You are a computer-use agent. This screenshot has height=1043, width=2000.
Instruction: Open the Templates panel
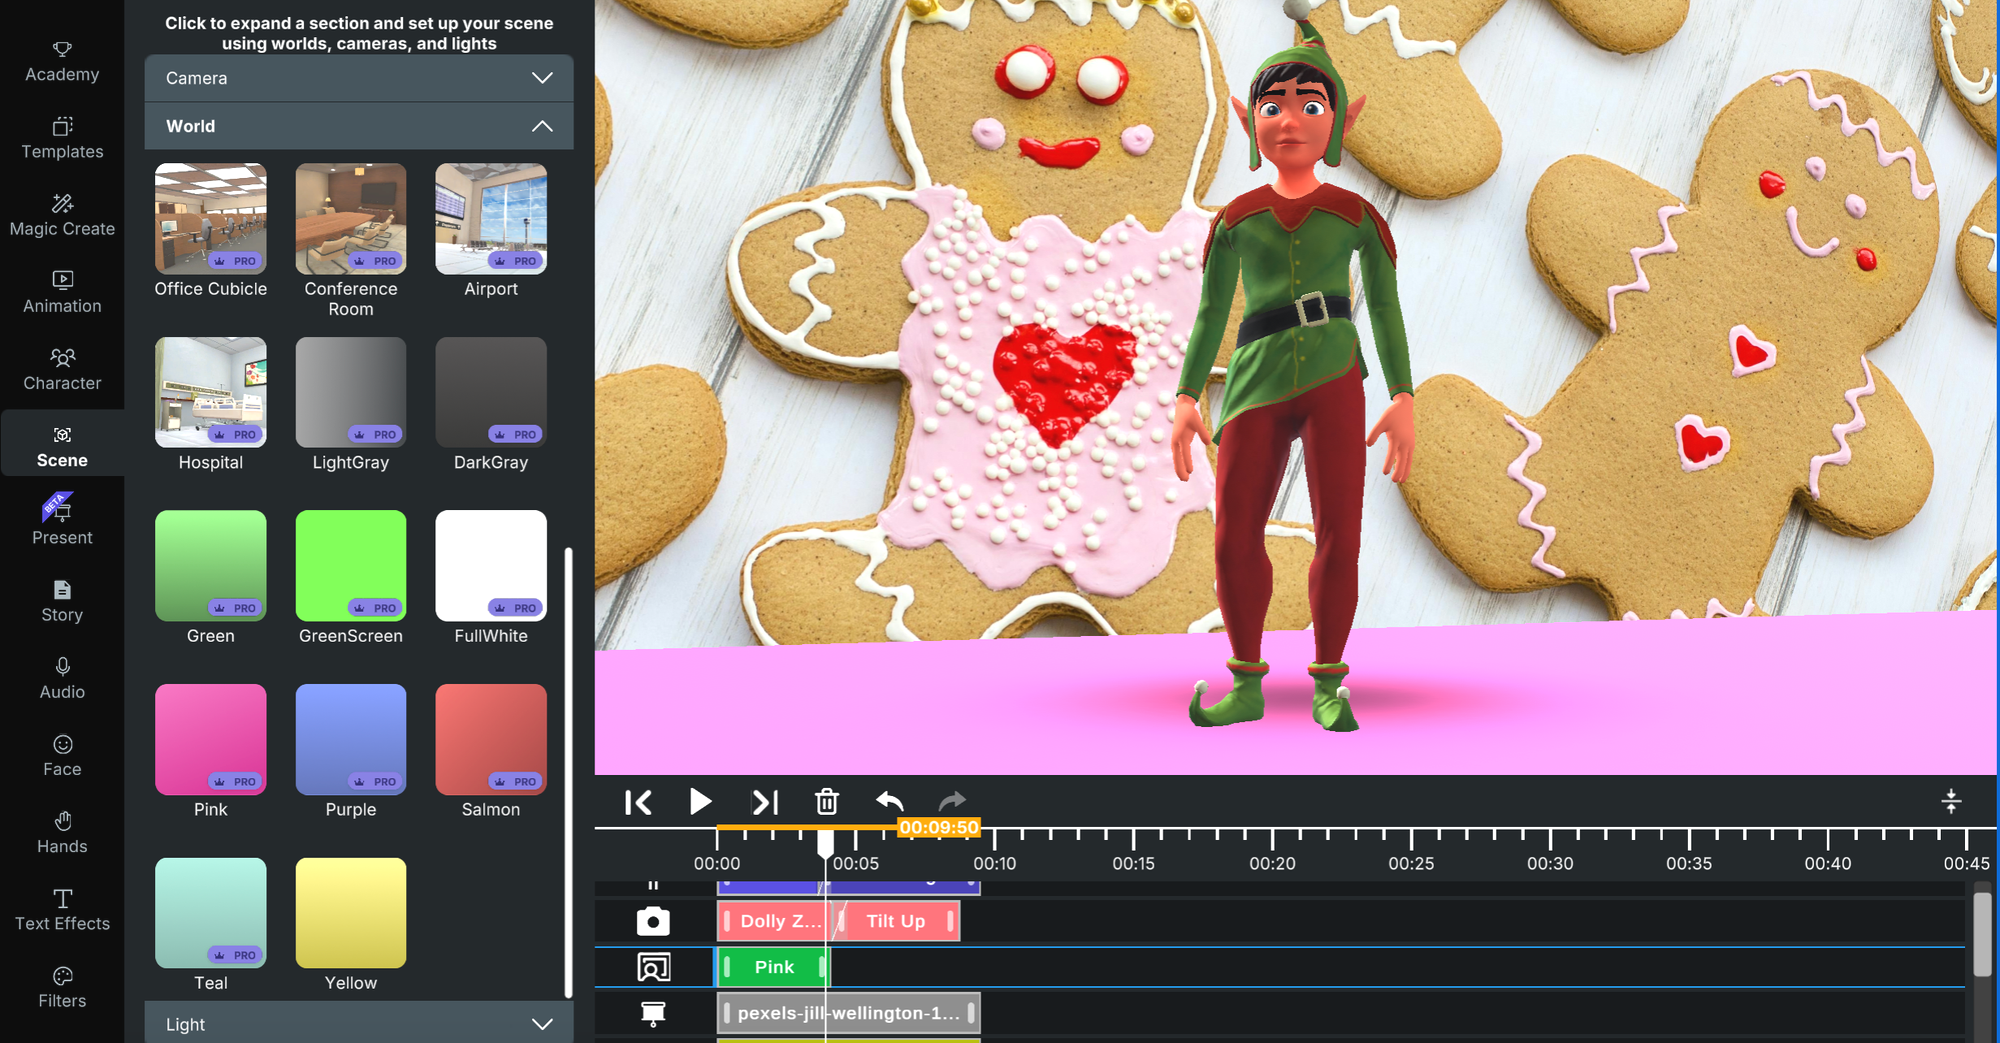(x=61, y=138)
